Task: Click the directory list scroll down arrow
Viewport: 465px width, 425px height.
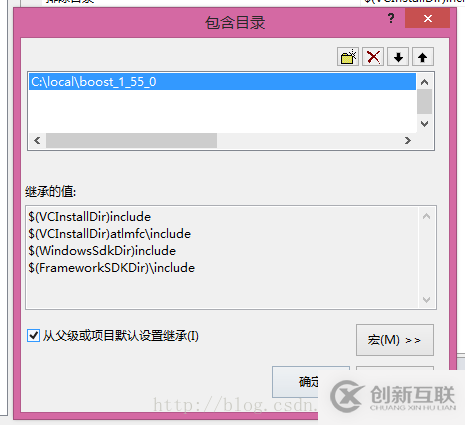Action: point(424,124)
